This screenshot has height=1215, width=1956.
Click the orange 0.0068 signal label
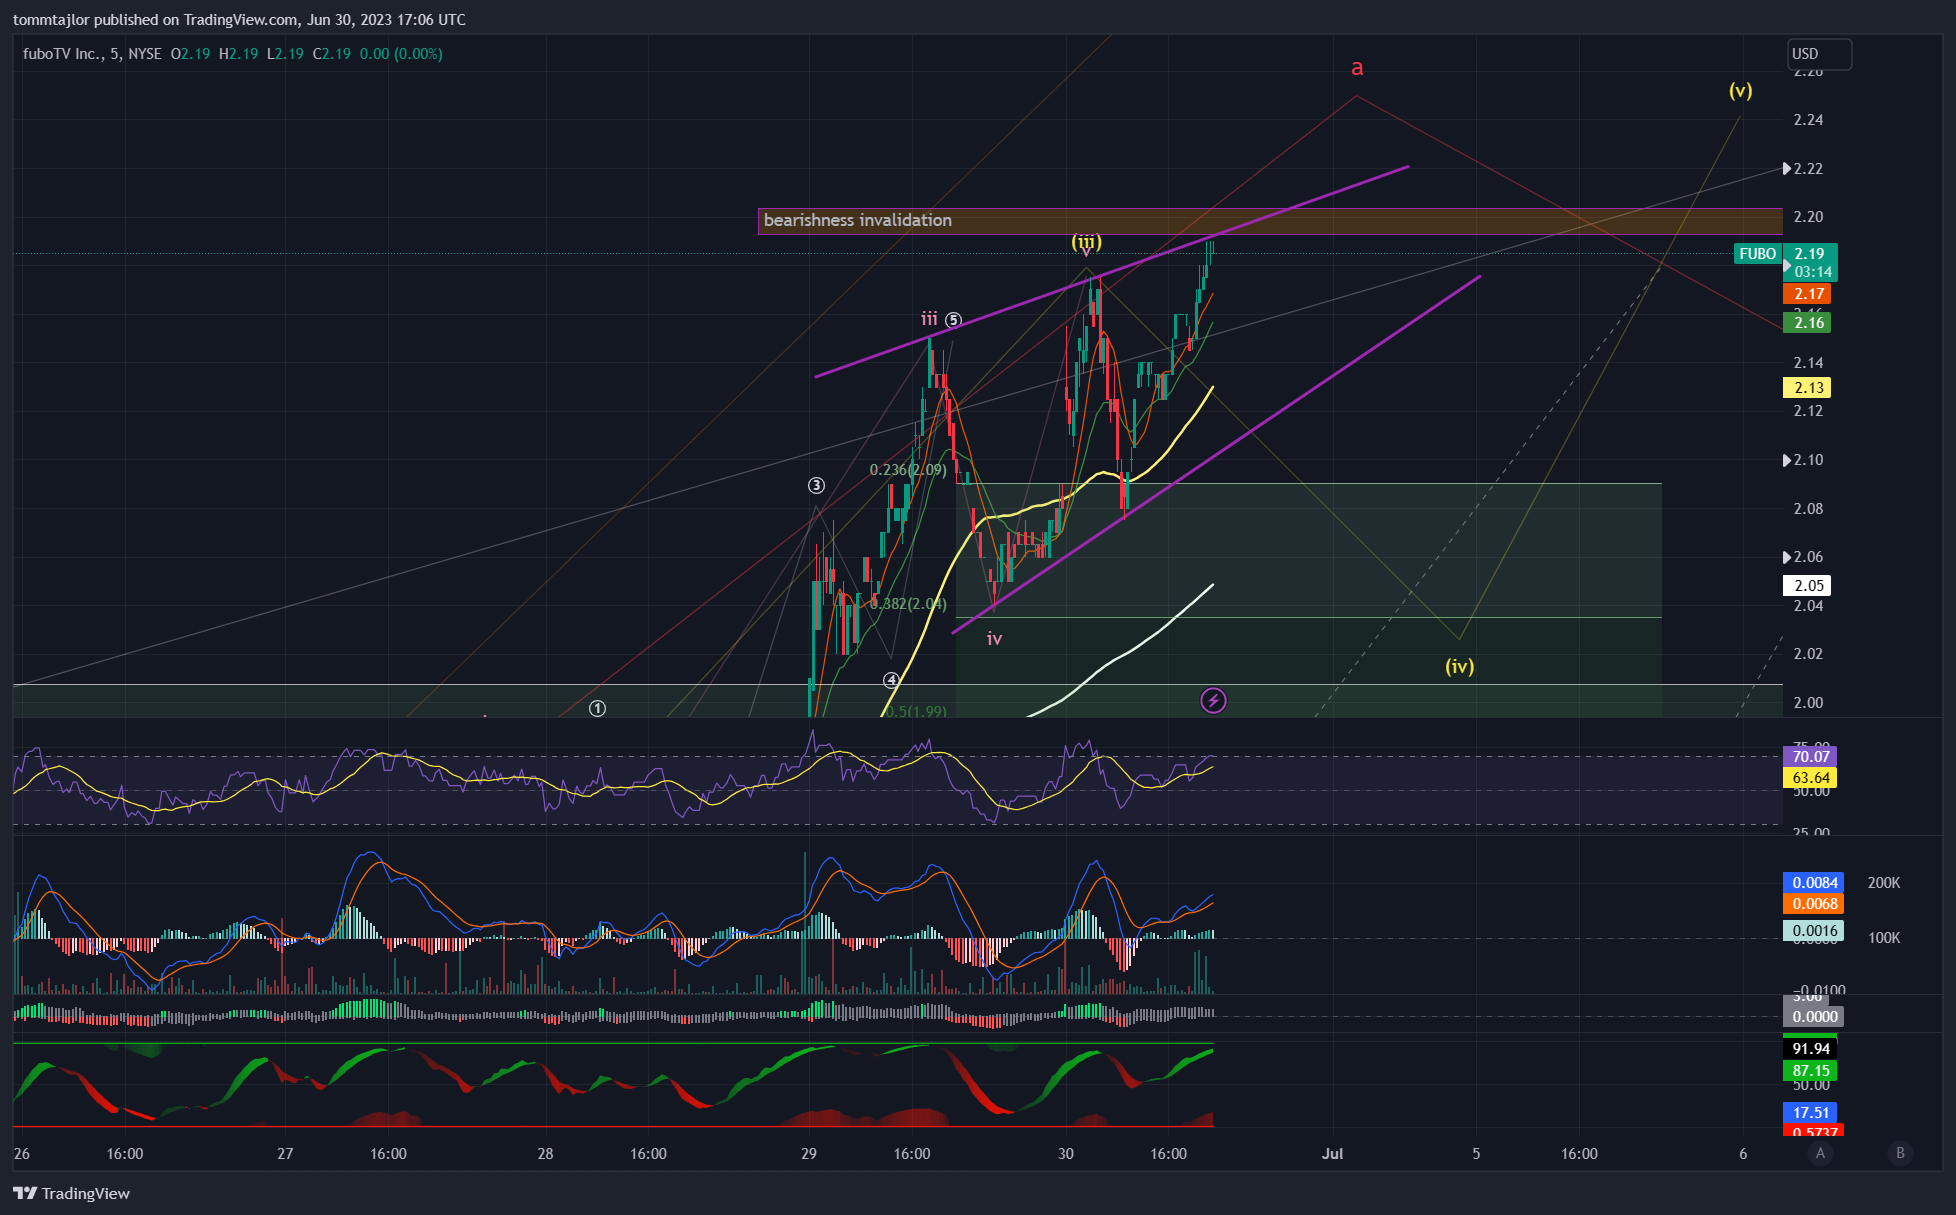(1814, 904)
